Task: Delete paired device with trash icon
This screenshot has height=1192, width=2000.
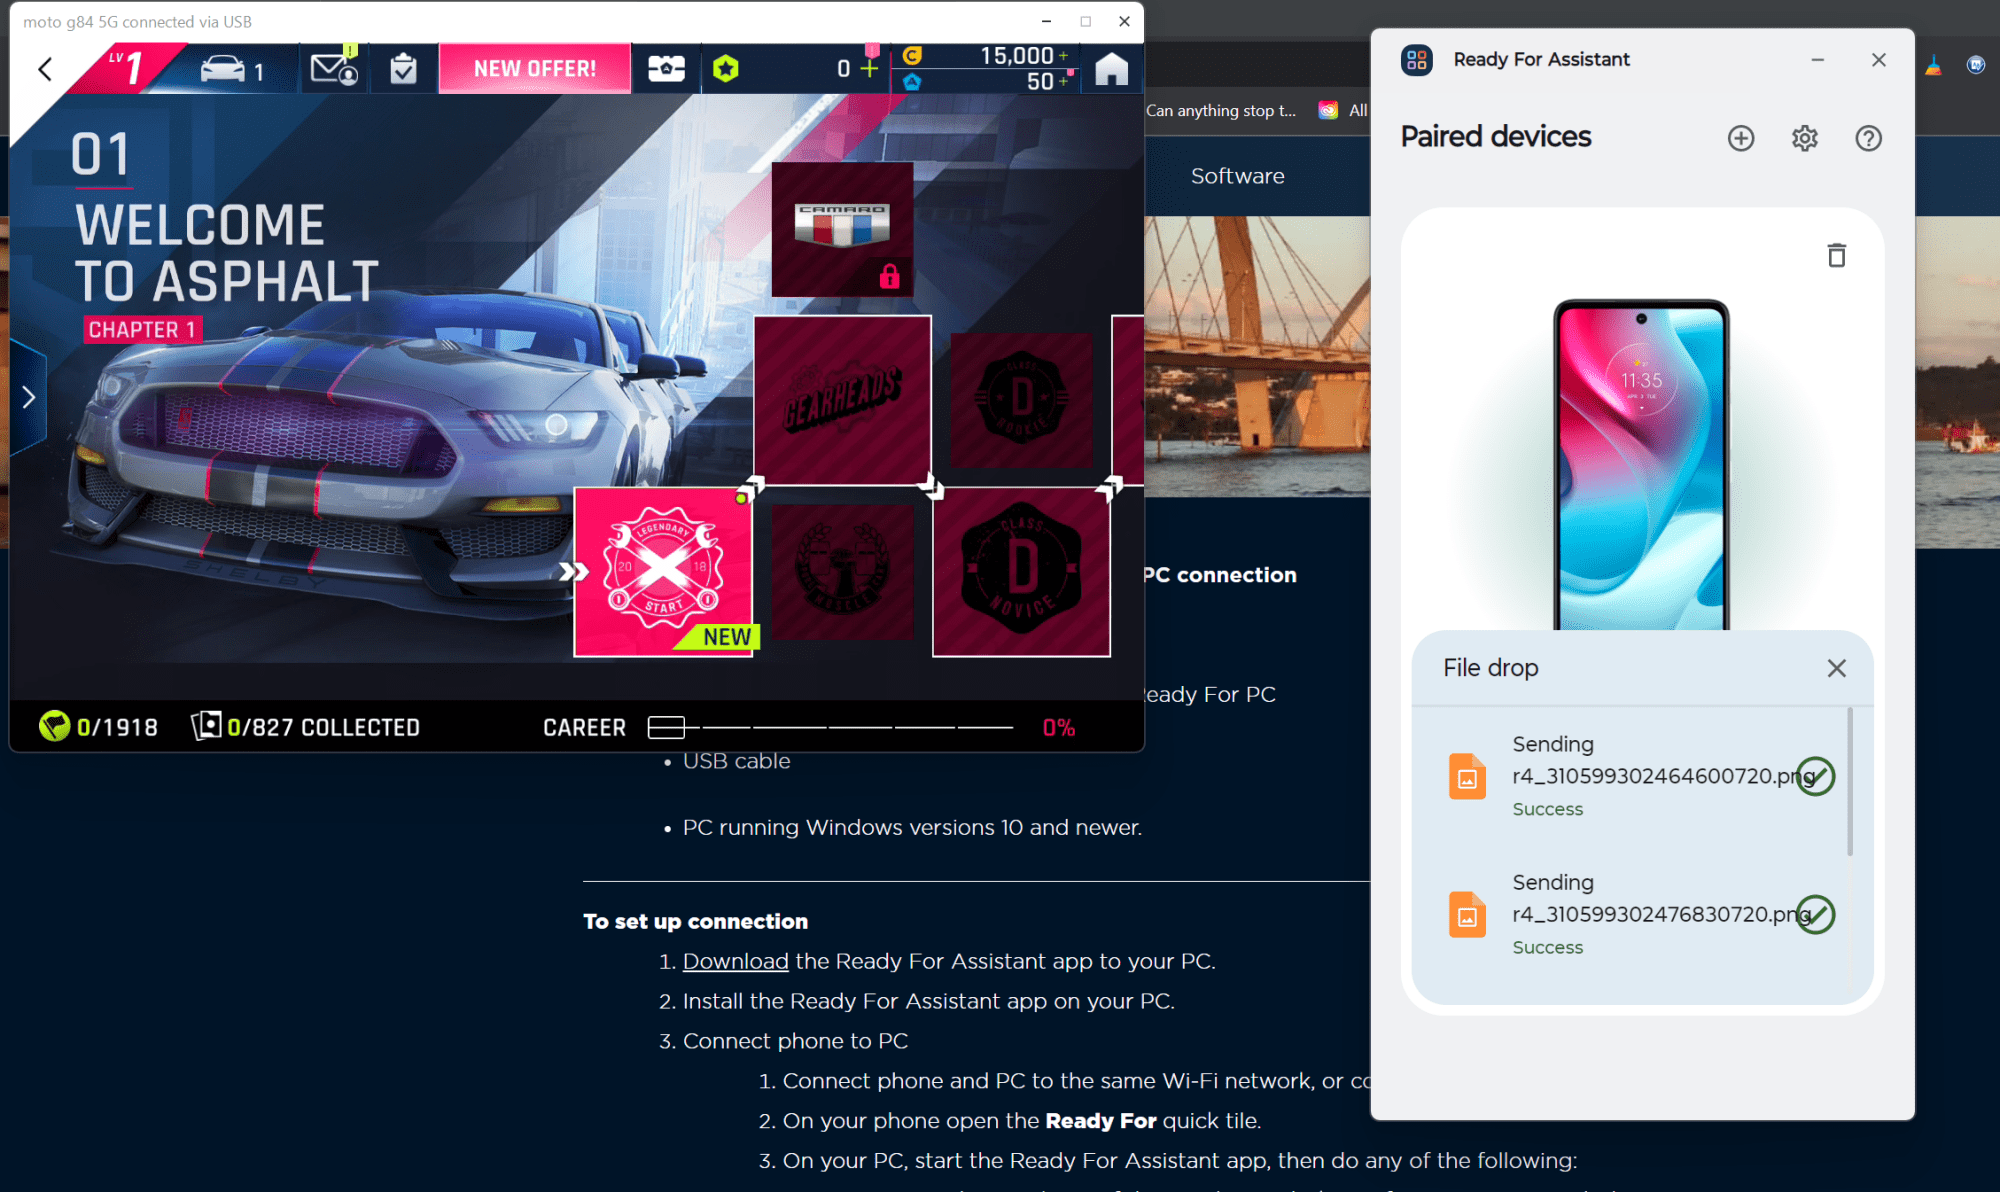Action: pos(1836,256)
